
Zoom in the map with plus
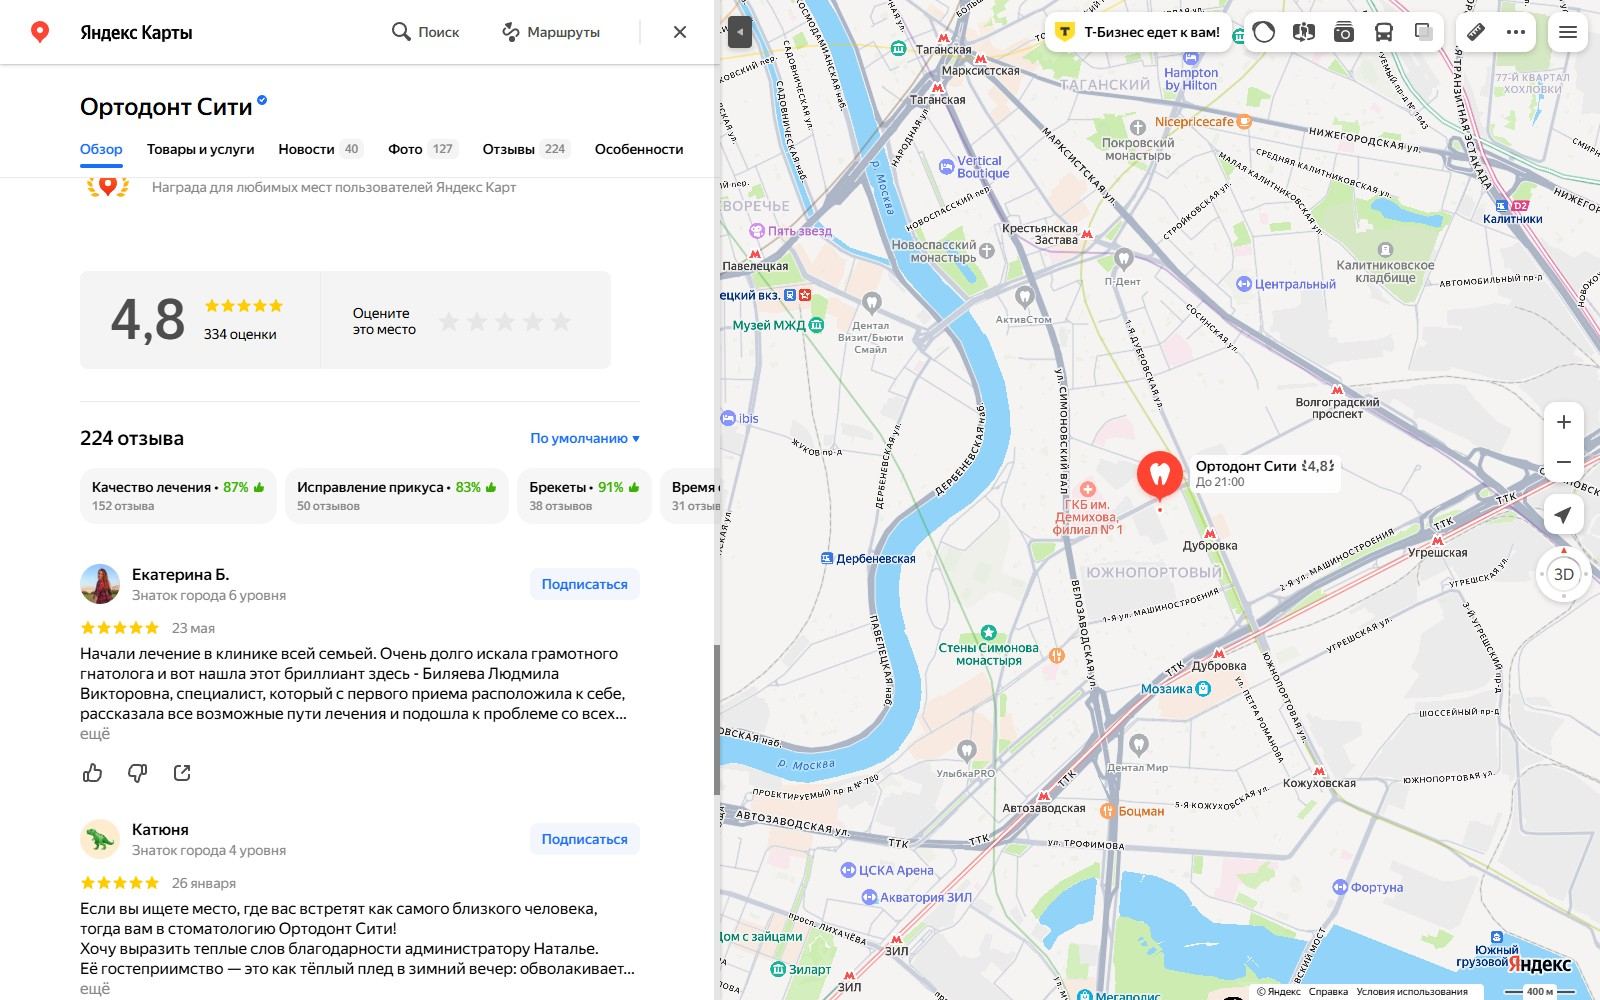[x=1564, y=422]
